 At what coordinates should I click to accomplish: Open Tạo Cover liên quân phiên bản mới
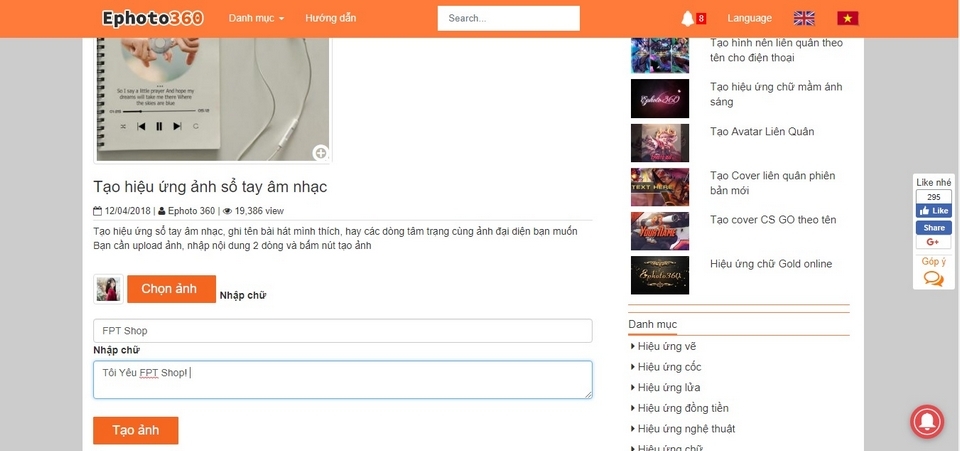773,183
